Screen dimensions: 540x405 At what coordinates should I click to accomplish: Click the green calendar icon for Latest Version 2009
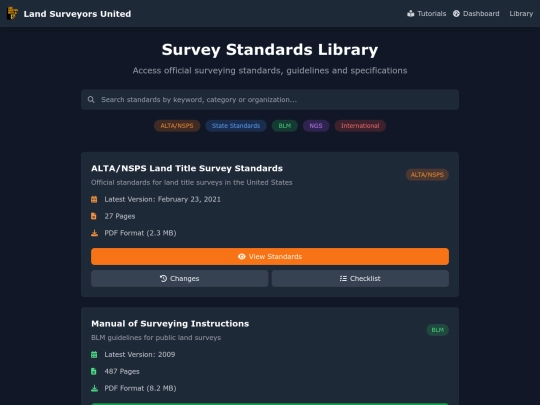pos(94,355)
